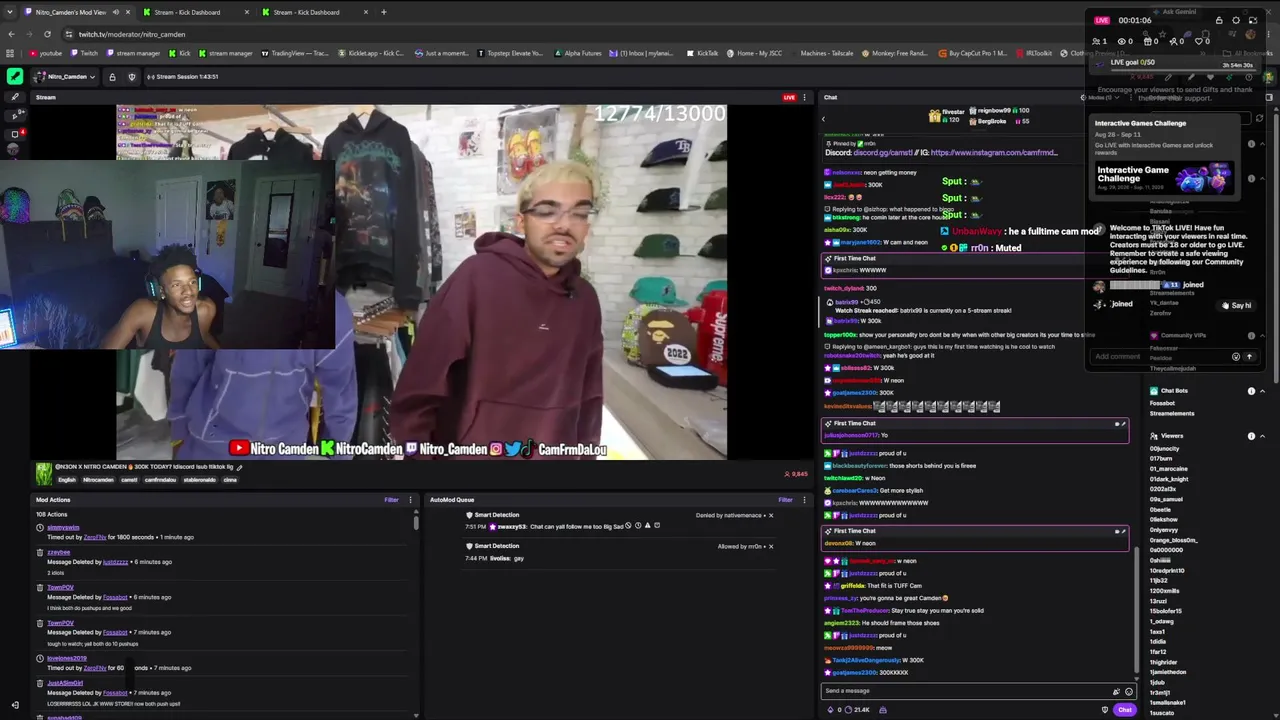1280x720 pixels.
Task: Open the discord.gg link in pinned message
Action: [x=881, y=153]
